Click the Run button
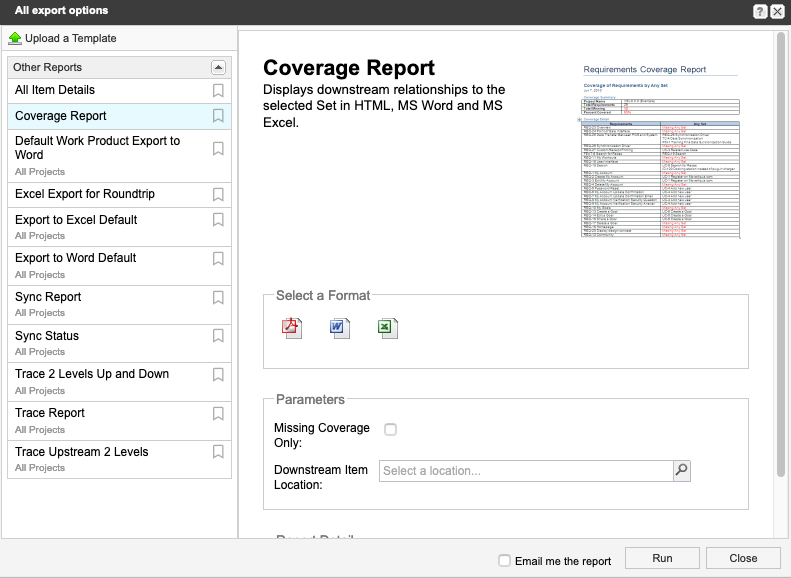 (662, 558)
